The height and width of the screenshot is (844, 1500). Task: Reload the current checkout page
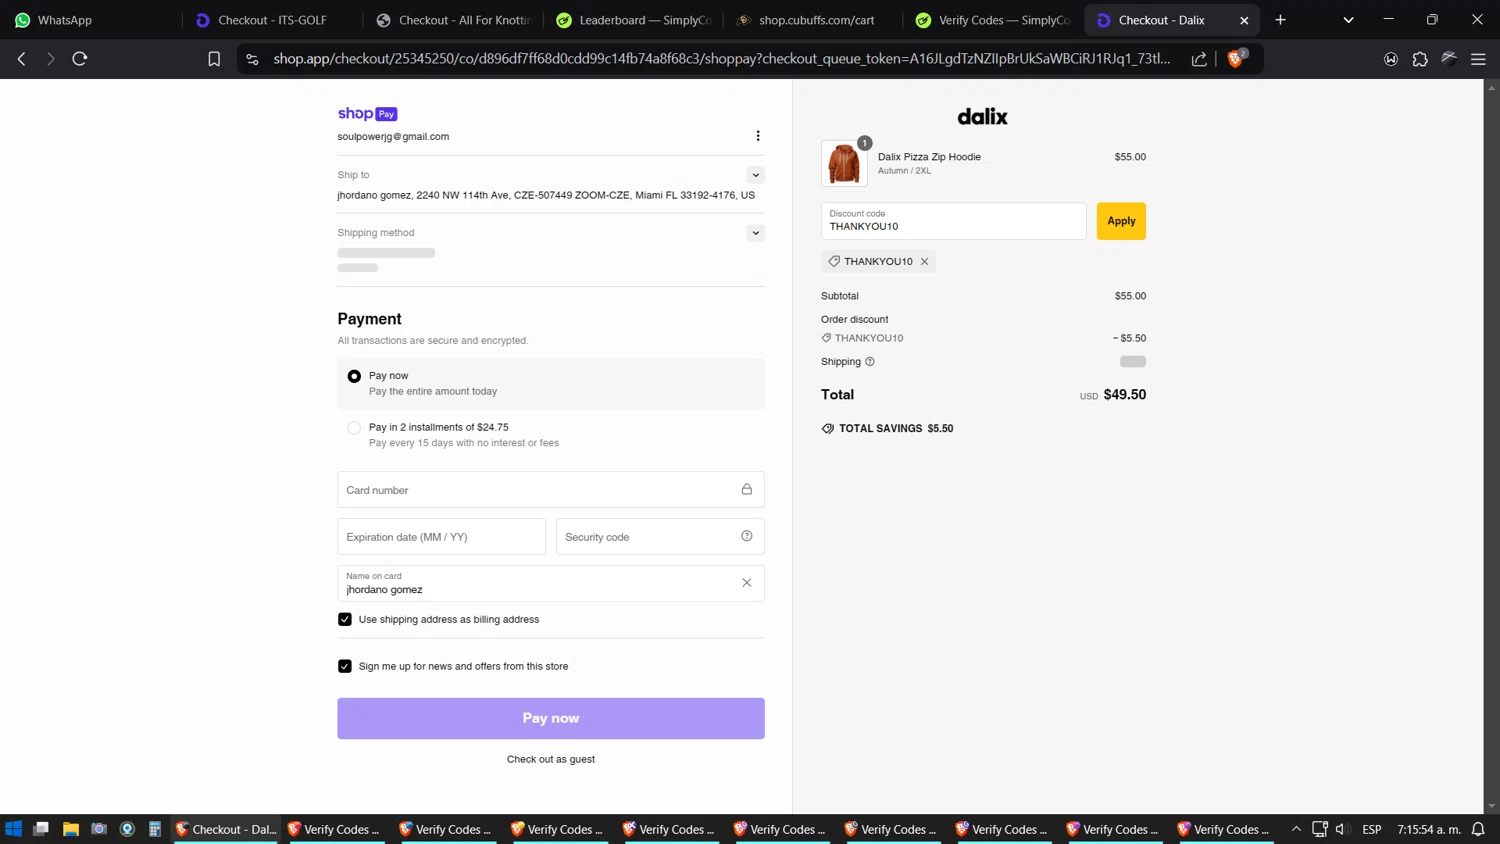click(x=80, y=59)
